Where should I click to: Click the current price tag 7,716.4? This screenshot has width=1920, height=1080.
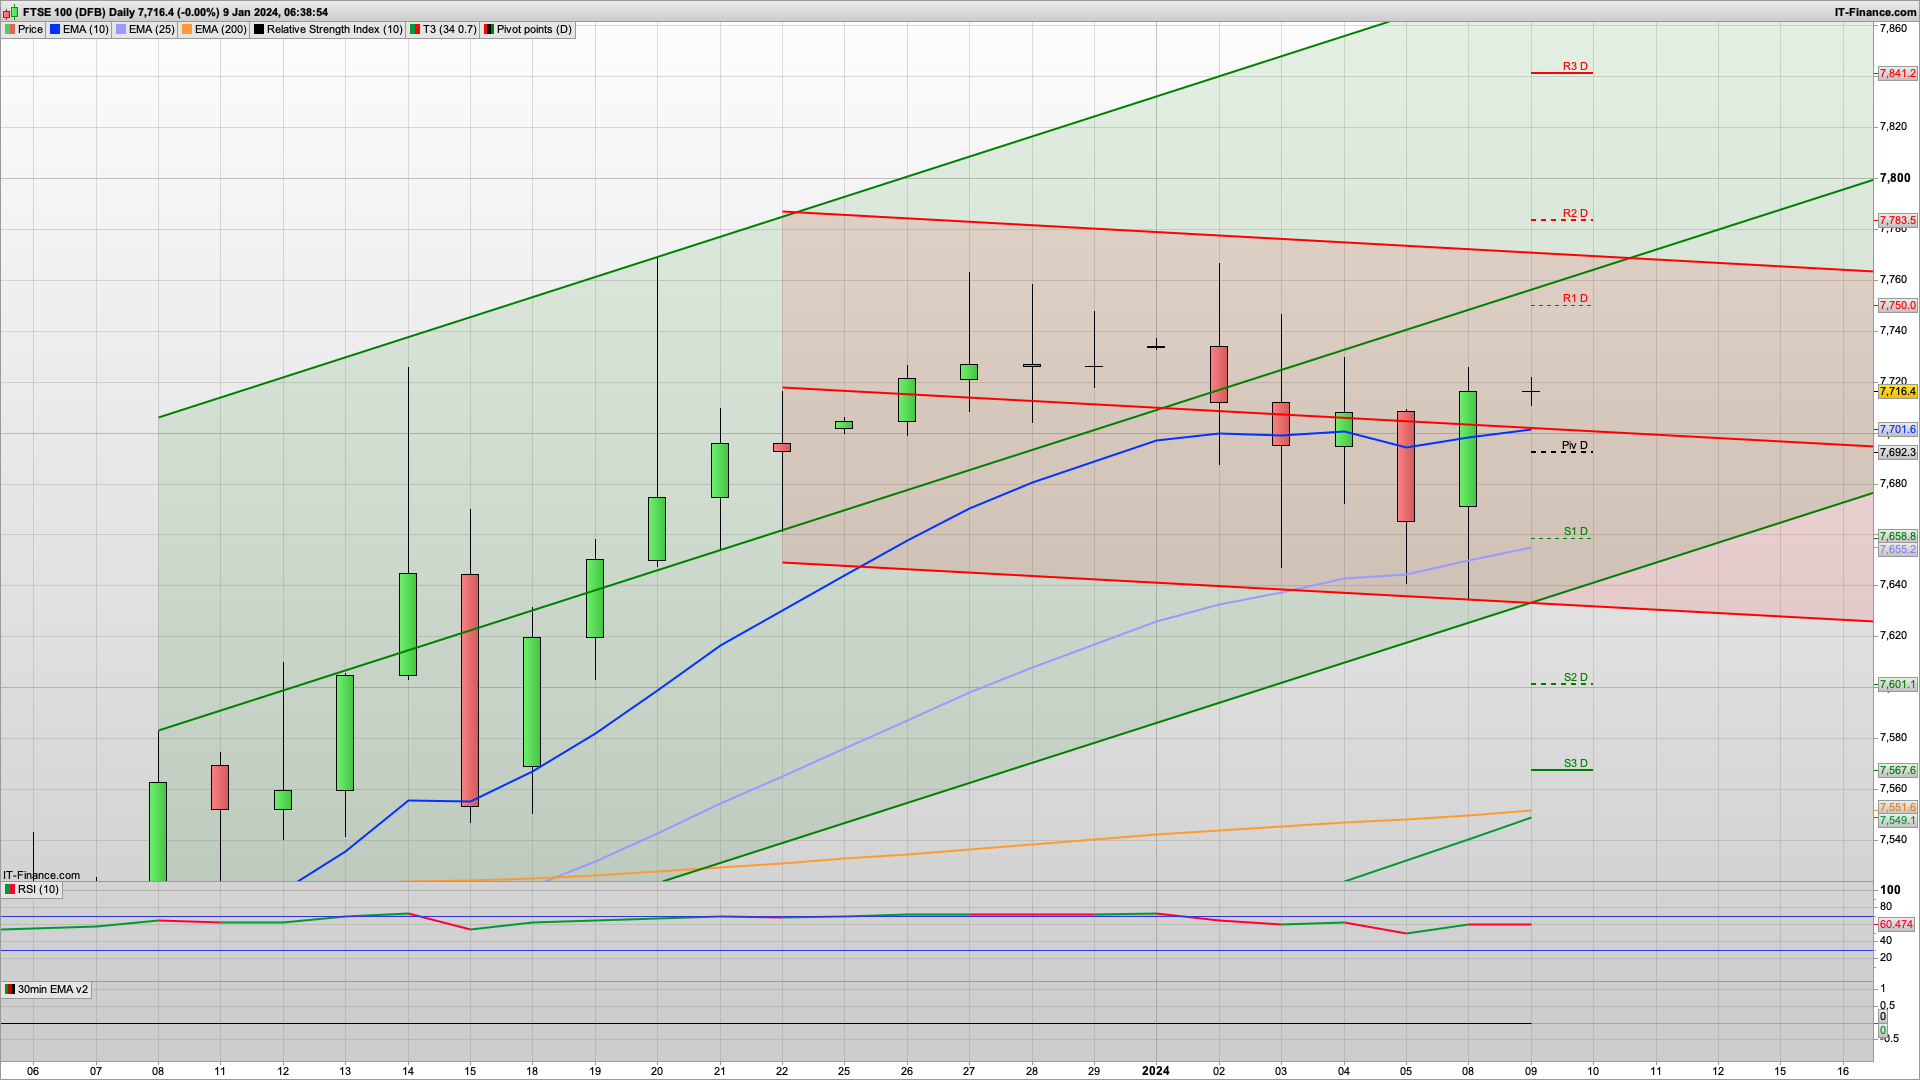tap(1897, 391)
